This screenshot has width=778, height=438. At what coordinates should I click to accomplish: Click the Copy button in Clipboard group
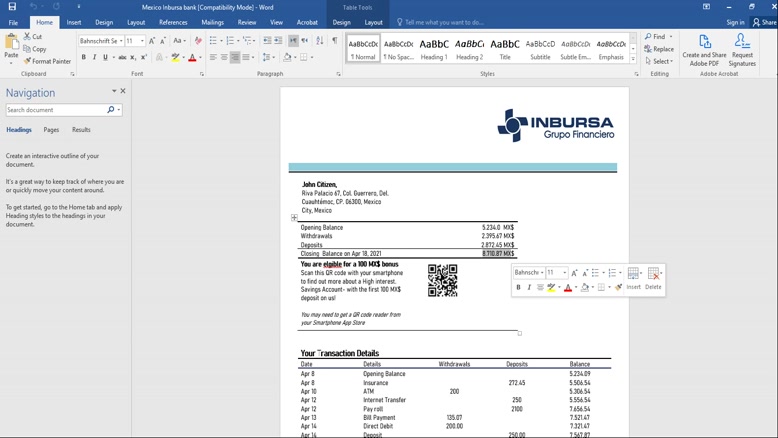35,49
